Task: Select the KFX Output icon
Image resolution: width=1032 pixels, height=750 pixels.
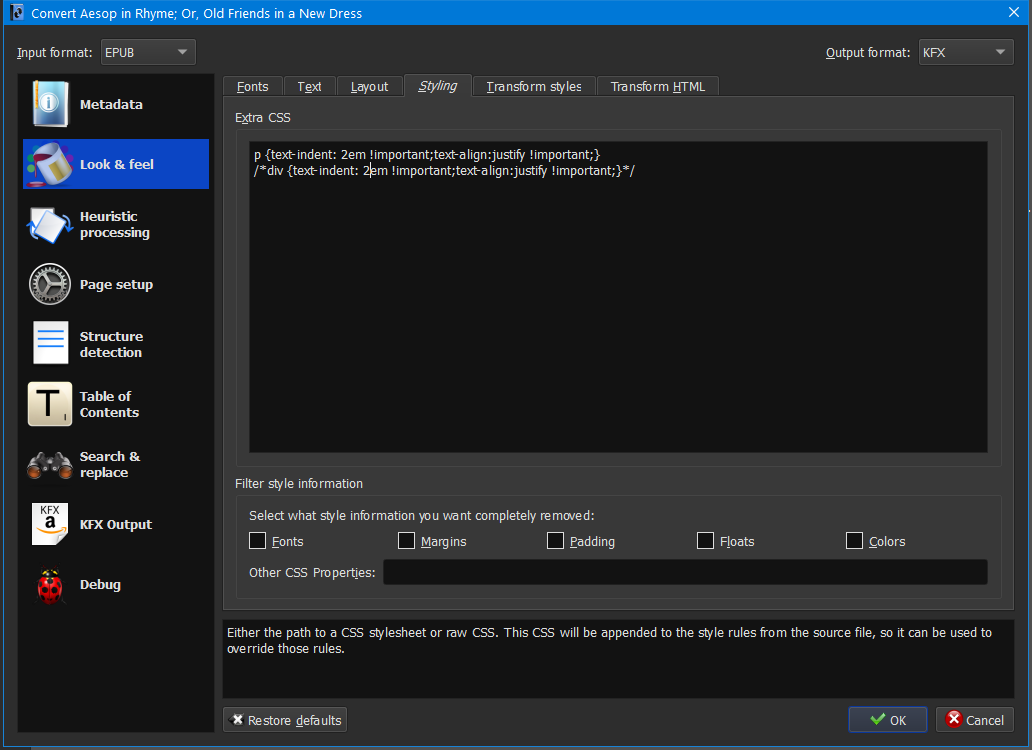Action: (x=50, y=525)
